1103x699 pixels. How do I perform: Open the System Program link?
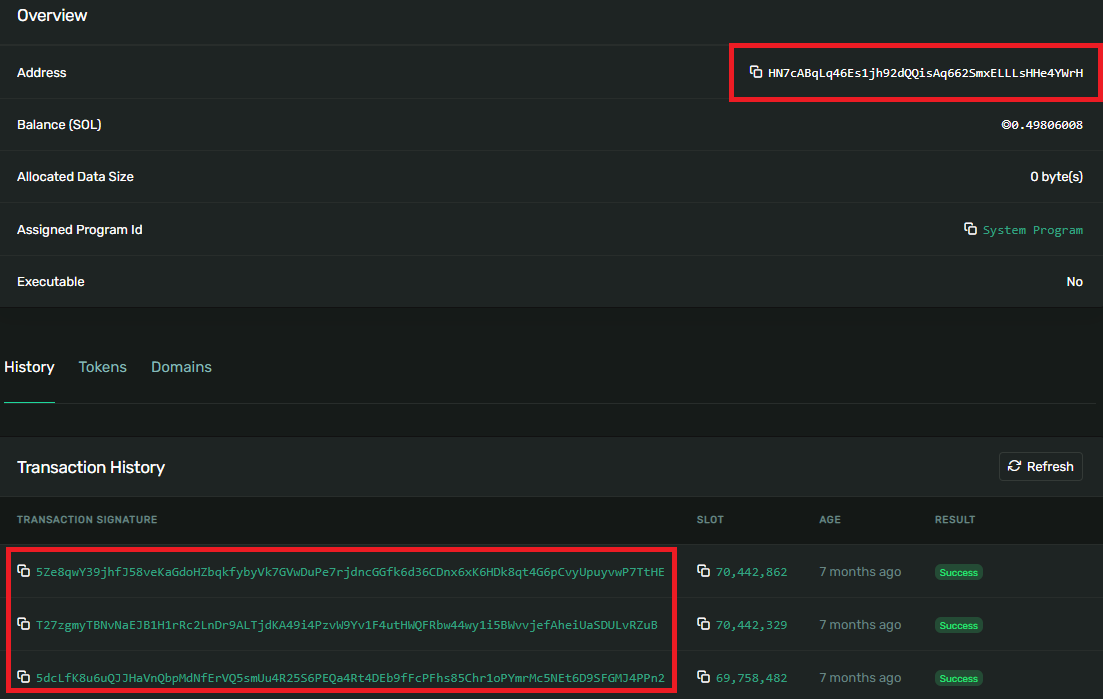pos(1032,230)
